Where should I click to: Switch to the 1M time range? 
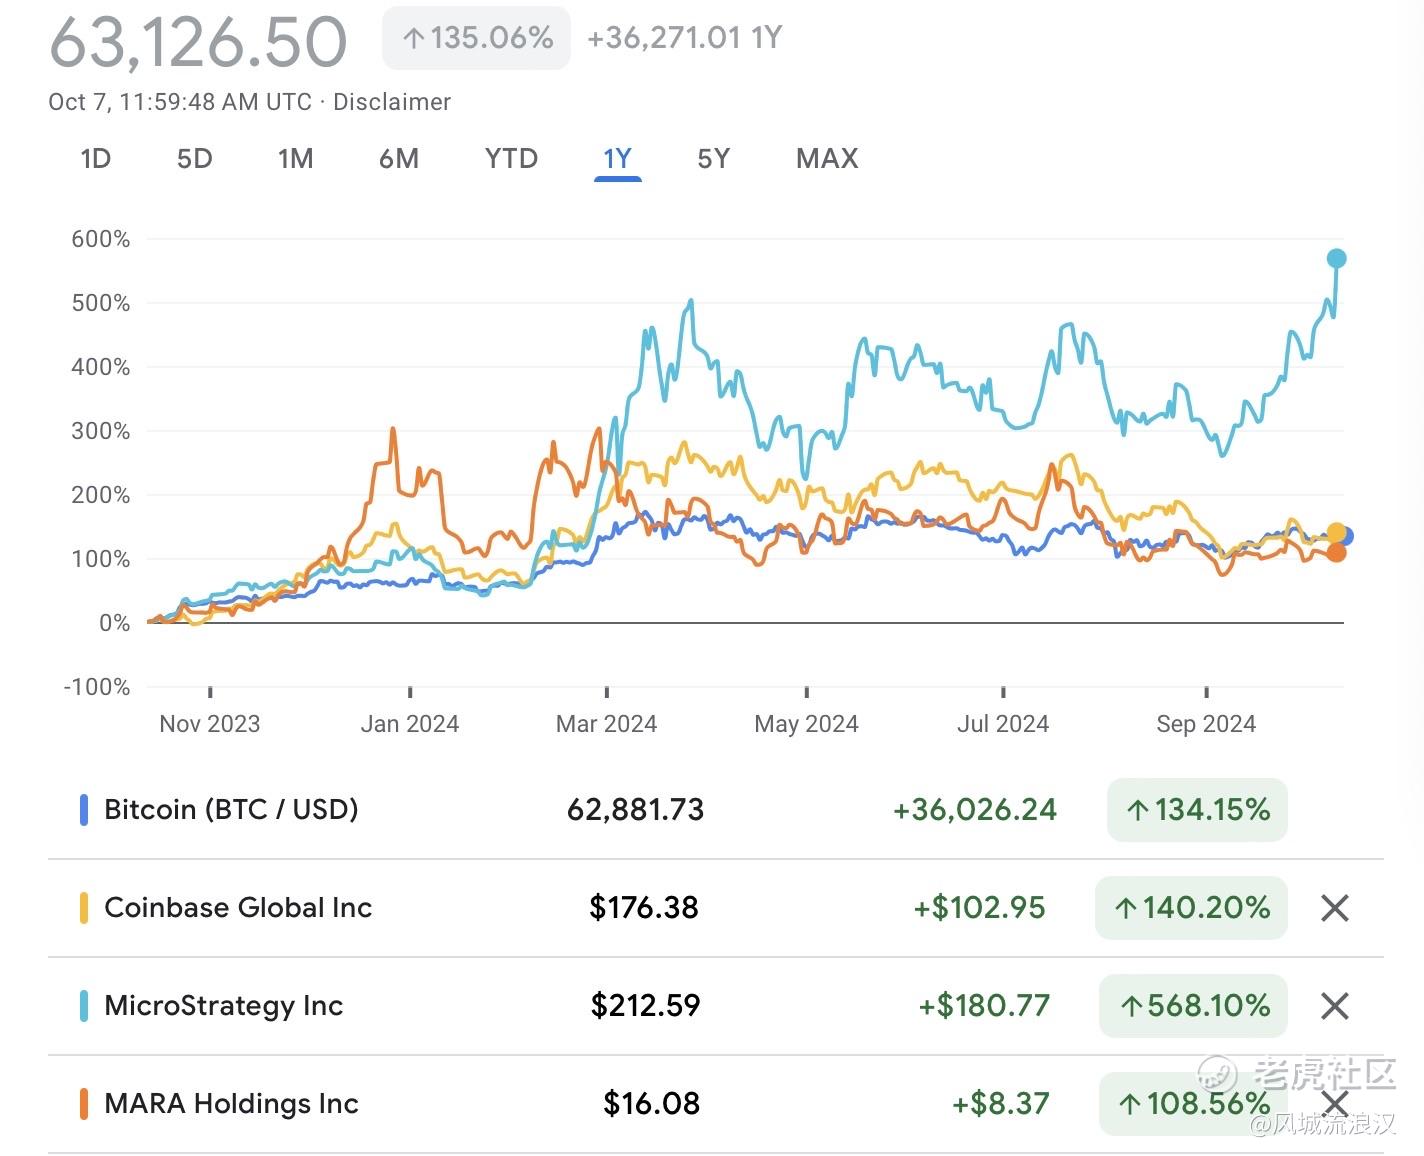(295, 159)
